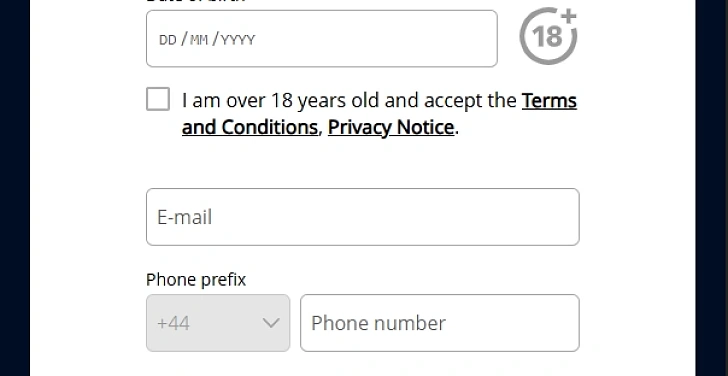
Task: Click the Phone prefix label
Action: point(196,280)
